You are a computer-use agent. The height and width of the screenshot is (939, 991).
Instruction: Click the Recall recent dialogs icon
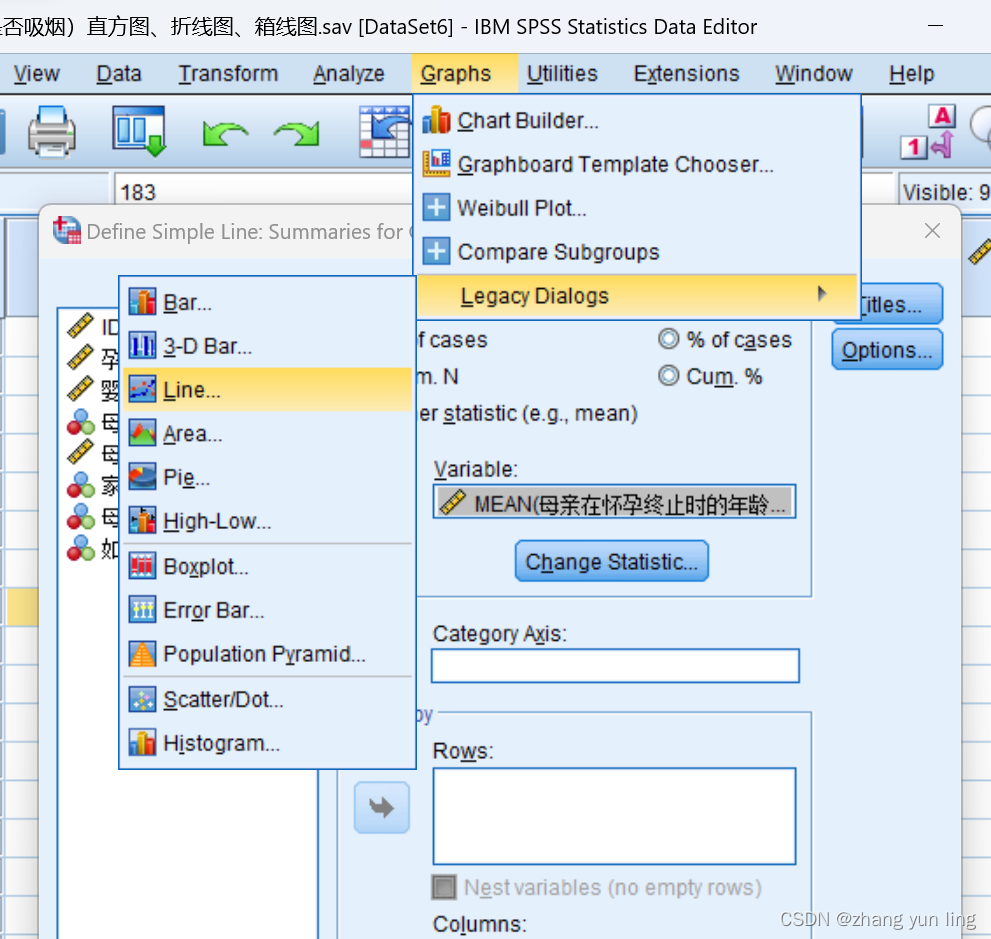tap(139, 131)
